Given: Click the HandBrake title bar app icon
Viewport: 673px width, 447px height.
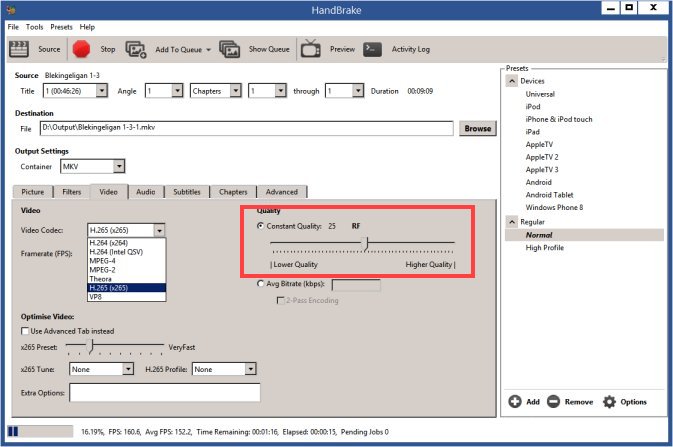Looking at the screenshot, I should (x=11, y=9).
